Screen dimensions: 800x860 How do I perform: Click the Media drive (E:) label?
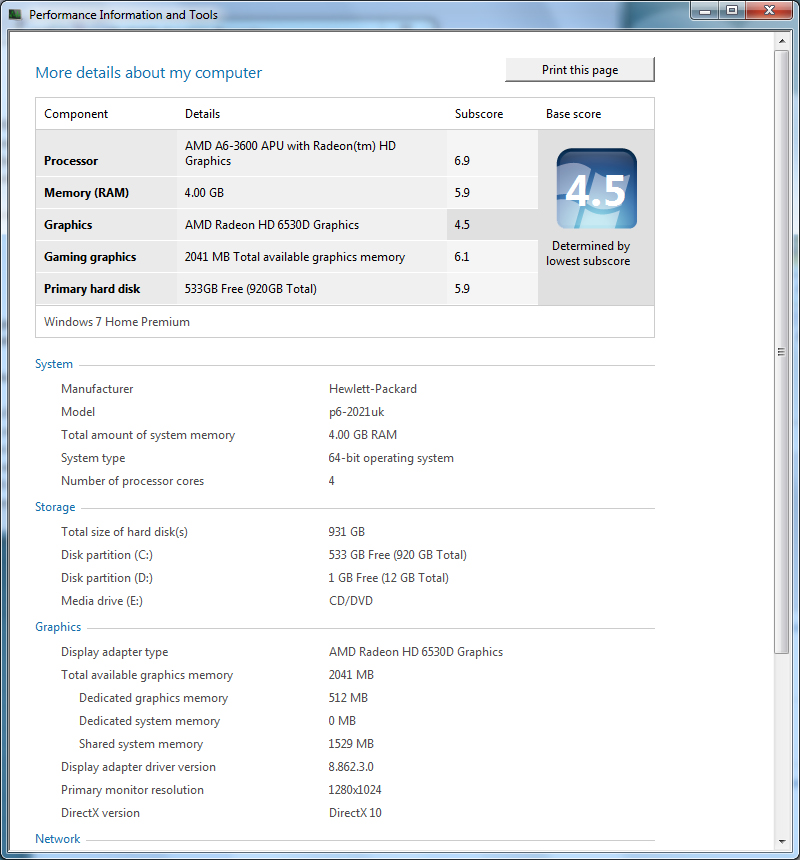click(101, 601)
